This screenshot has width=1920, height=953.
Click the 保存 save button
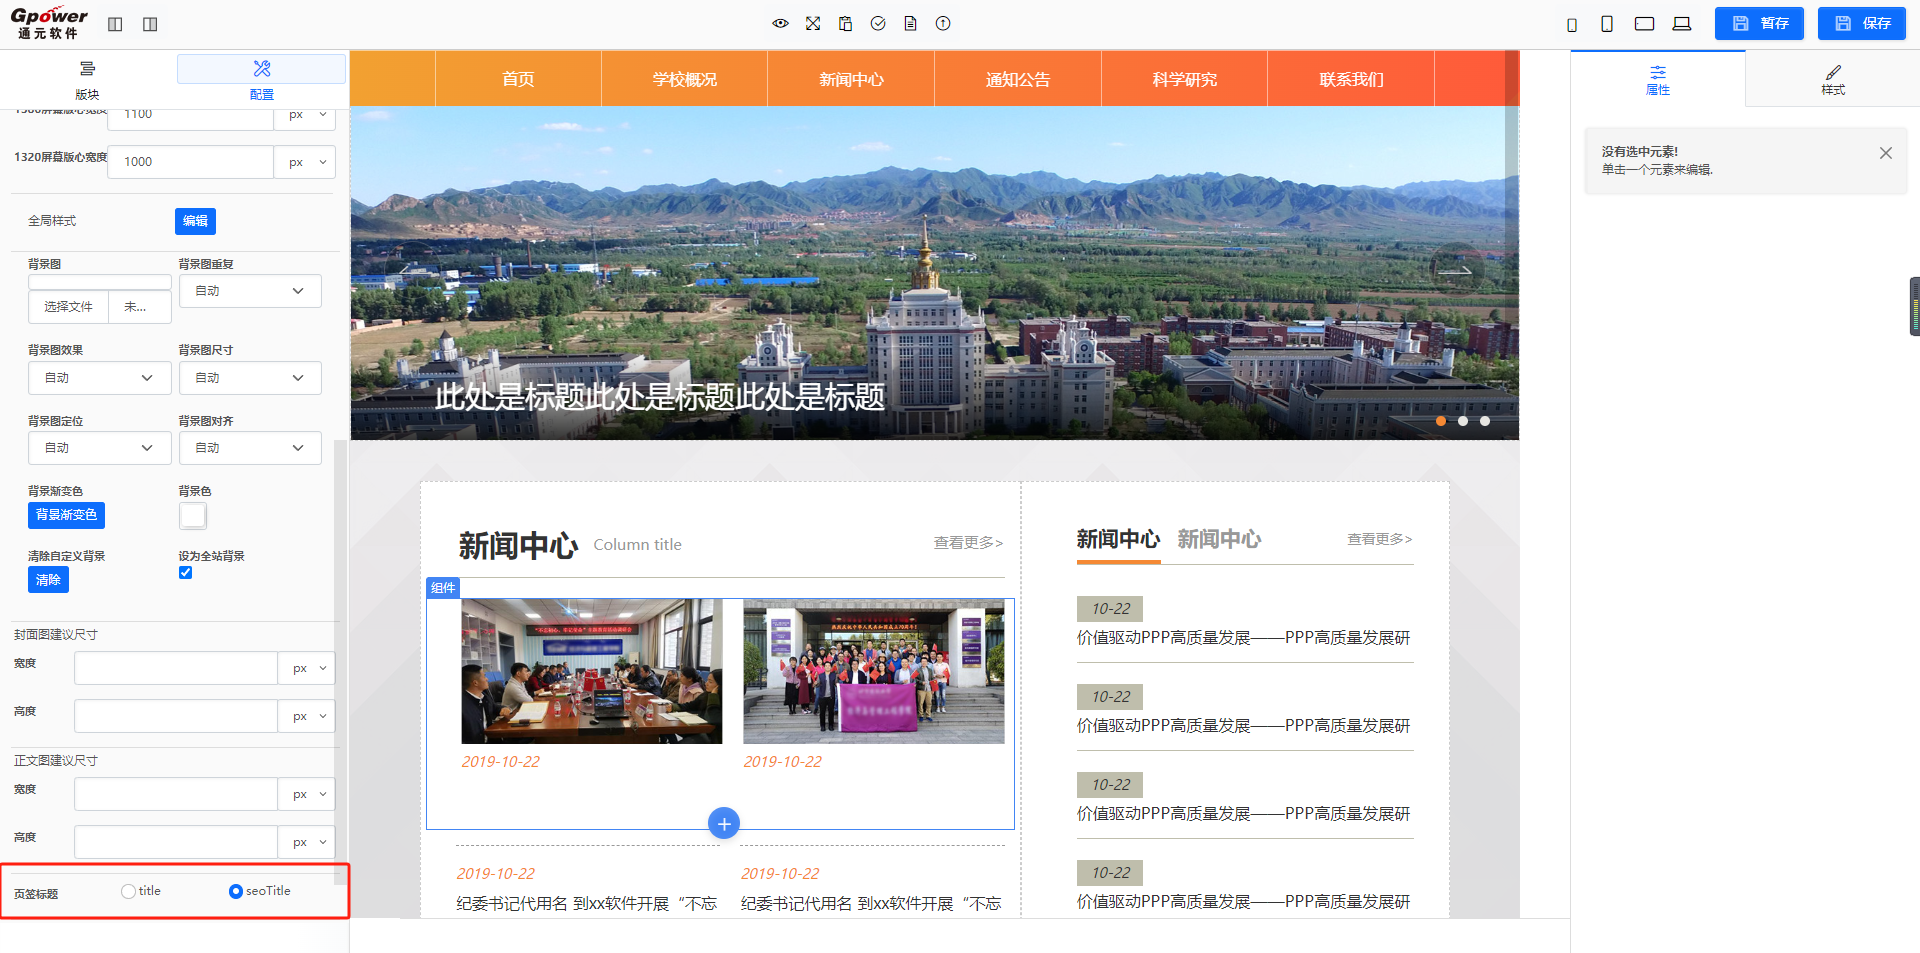(x=1862, y=24)
